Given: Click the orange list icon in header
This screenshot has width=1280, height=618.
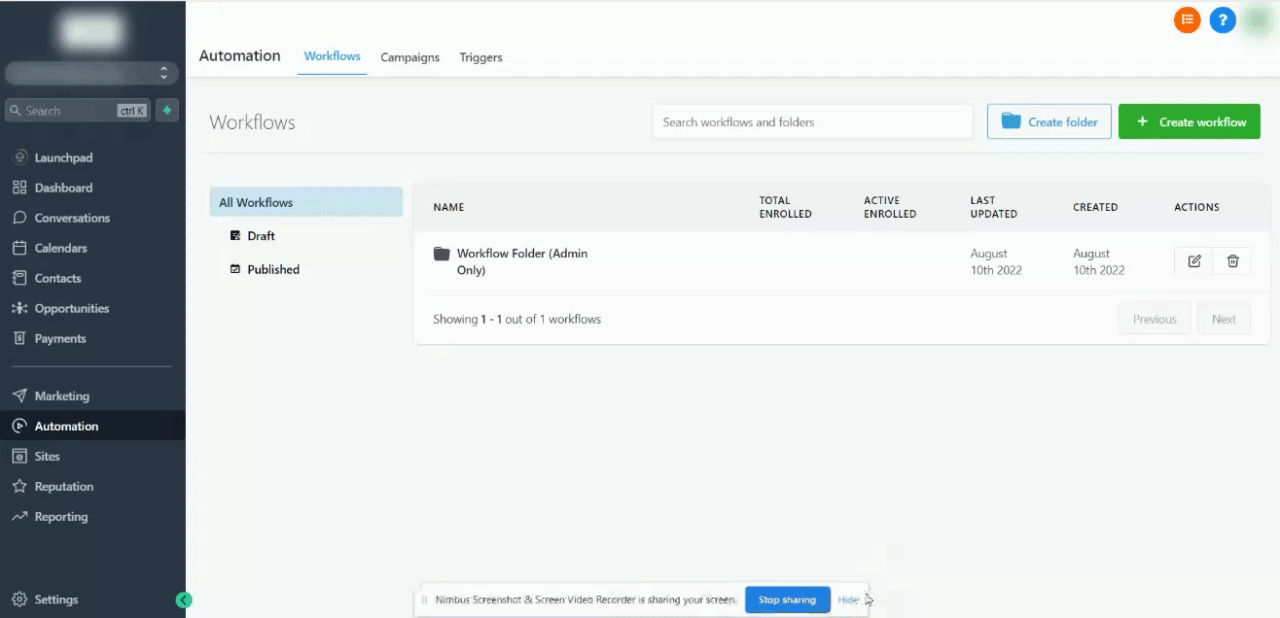Looking at the screenshot, I should (x=1187, y=19).
